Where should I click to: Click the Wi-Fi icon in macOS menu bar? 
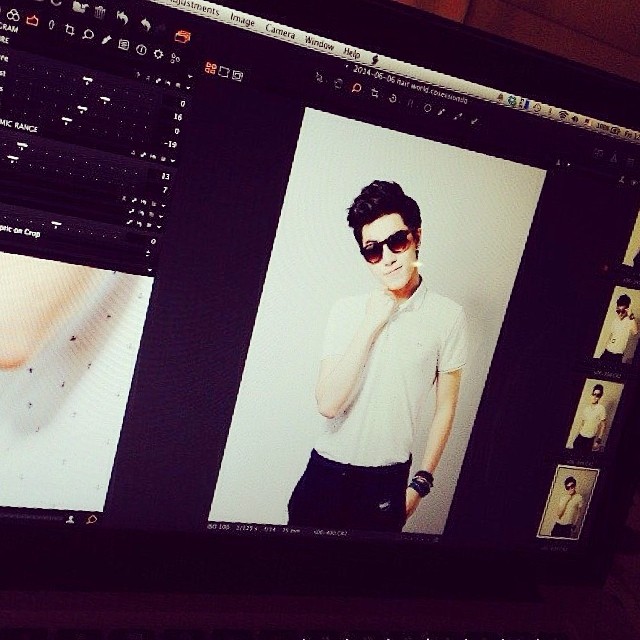click(x=562, y=114)
